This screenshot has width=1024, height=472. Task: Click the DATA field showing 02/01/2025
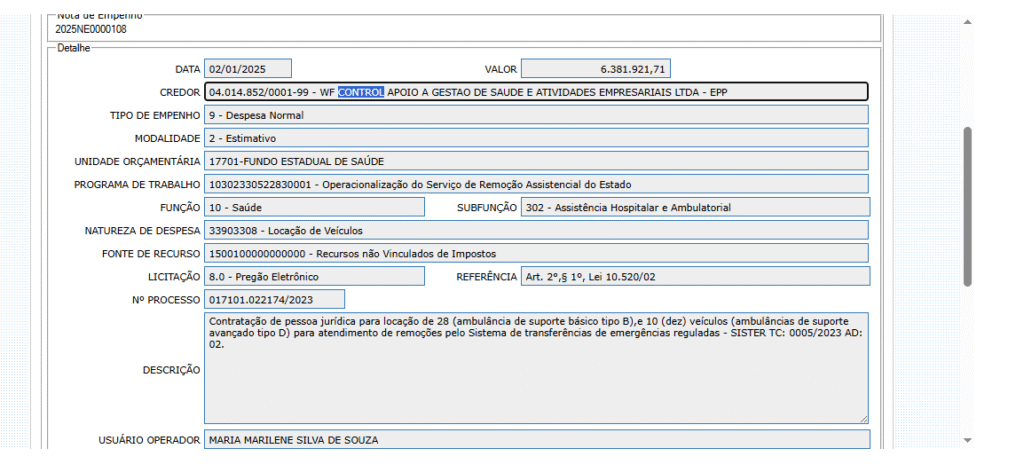[x=248, y=68]
